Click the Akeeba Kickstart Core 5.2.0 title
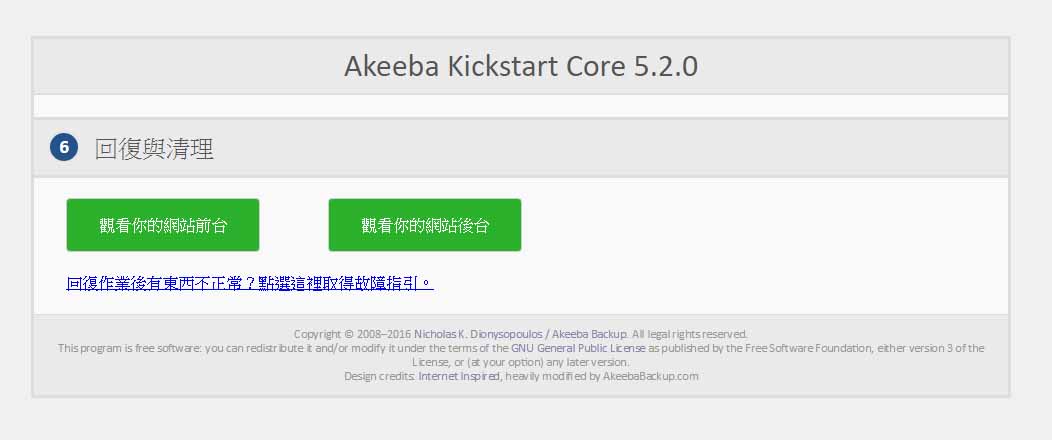Screen dimensions: 1052x440 [521, 66]
